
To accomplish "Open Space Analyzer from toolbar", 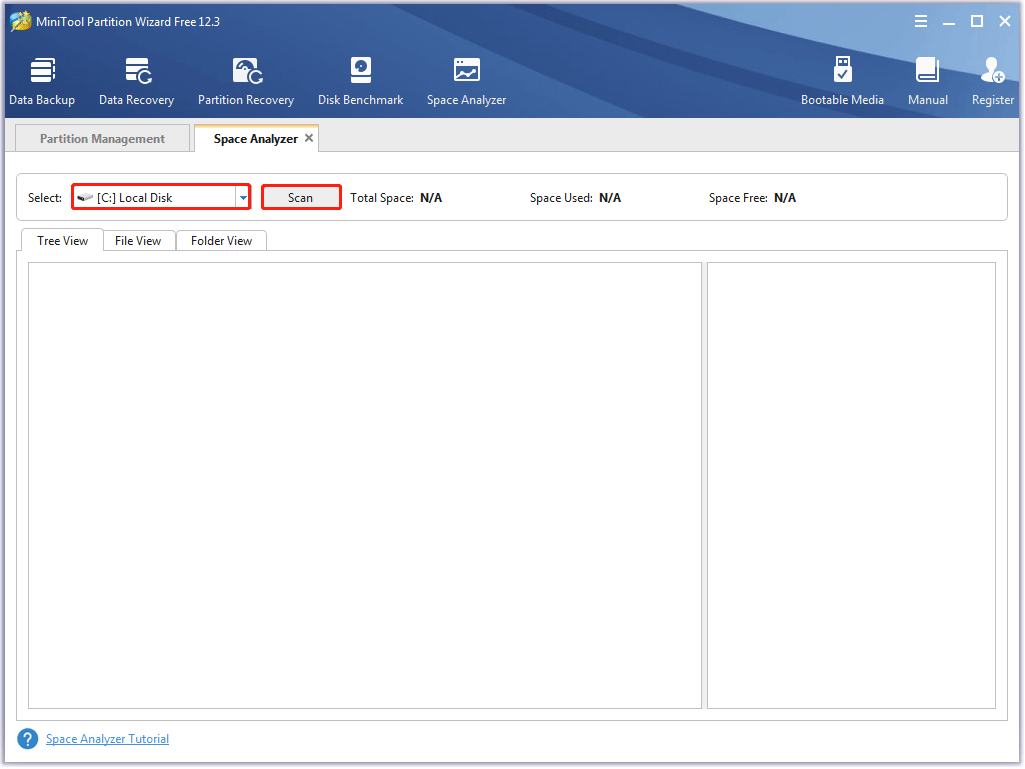I will (x=466, y=82).
